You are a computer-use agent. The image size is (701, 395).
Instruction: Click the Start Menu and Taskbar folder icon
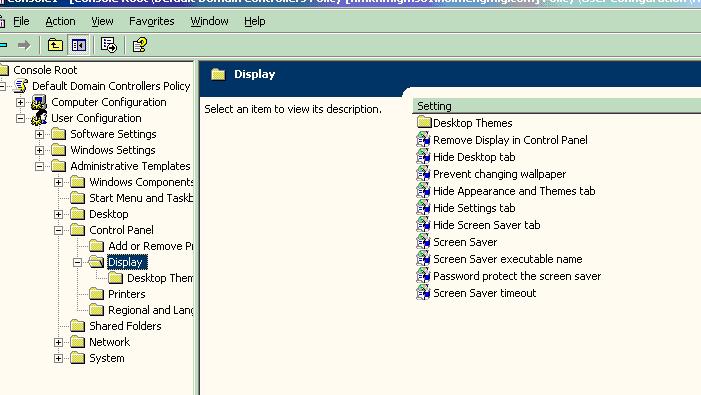pos(77,198)
